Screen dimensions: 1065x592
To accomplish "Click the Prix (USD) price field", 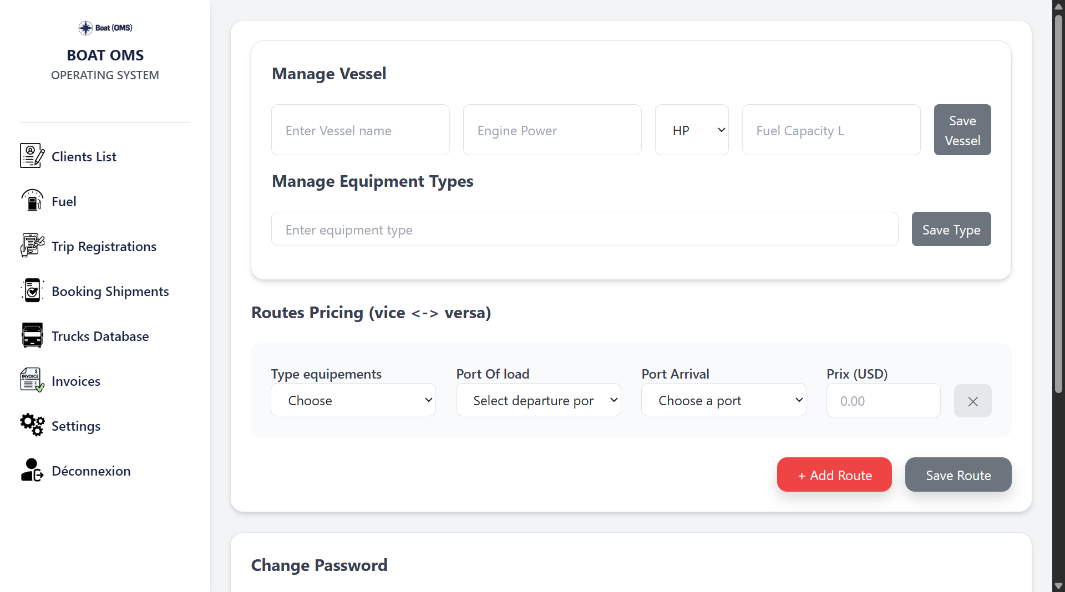I will coord(883,400).
